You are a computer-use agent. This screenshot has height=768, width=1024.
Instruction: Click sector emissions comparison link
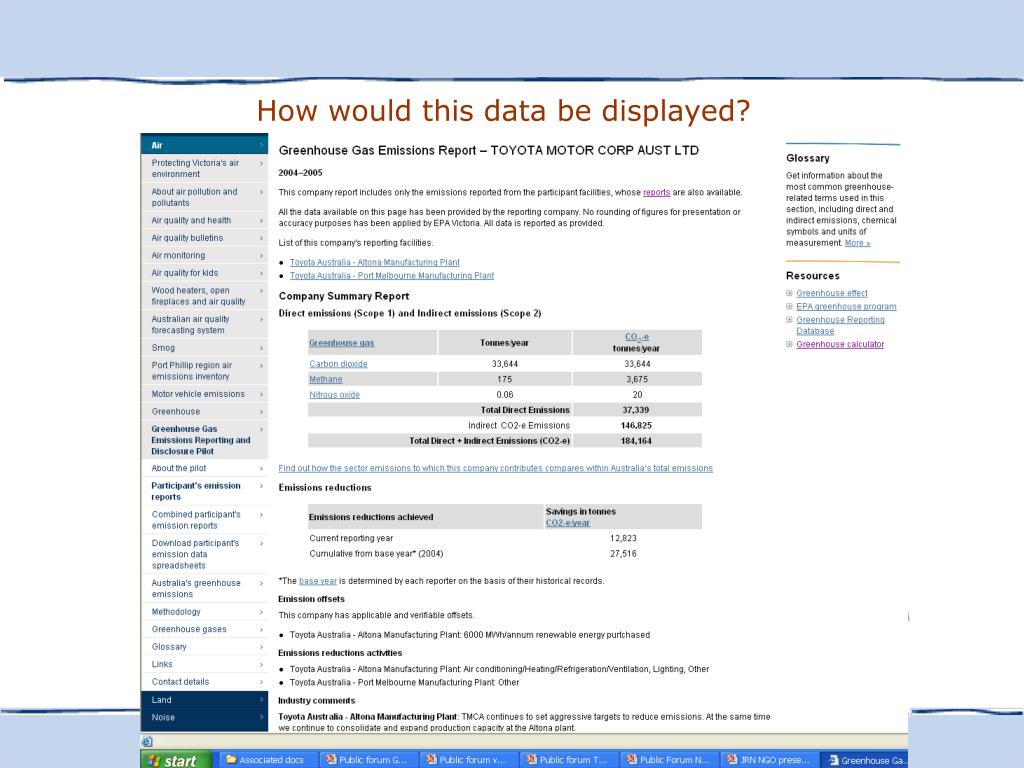(496, 468)
